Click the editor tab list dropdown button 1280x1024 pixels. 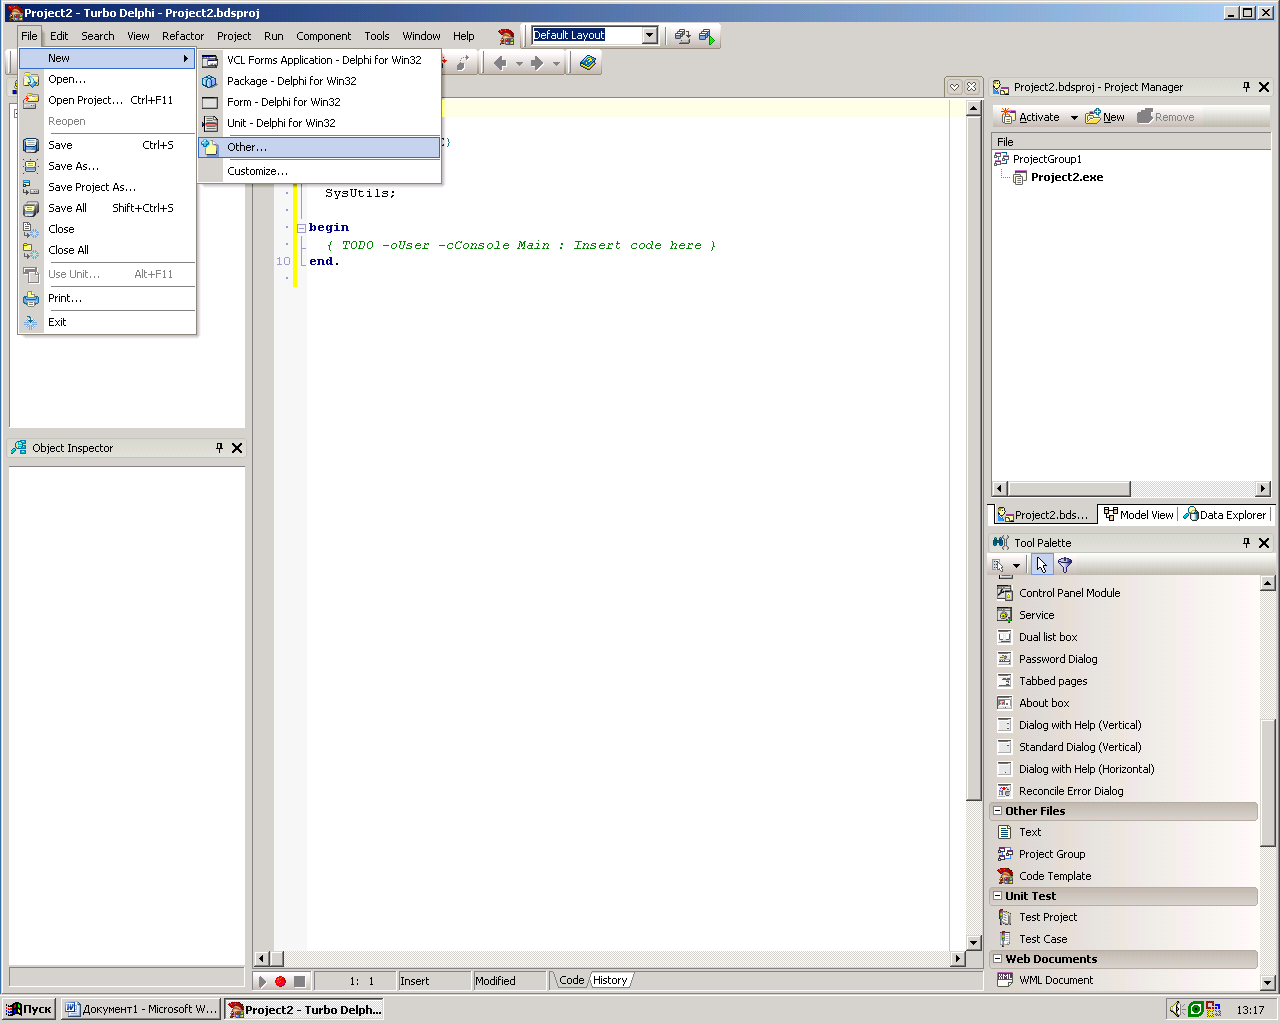tap(954, 87)
